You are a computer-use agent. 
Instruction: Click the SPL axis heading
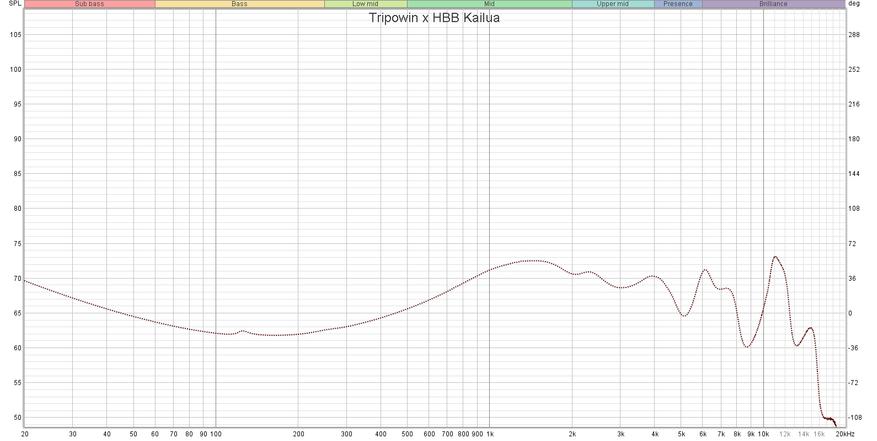pyautogui.click(x=15, y=3)
